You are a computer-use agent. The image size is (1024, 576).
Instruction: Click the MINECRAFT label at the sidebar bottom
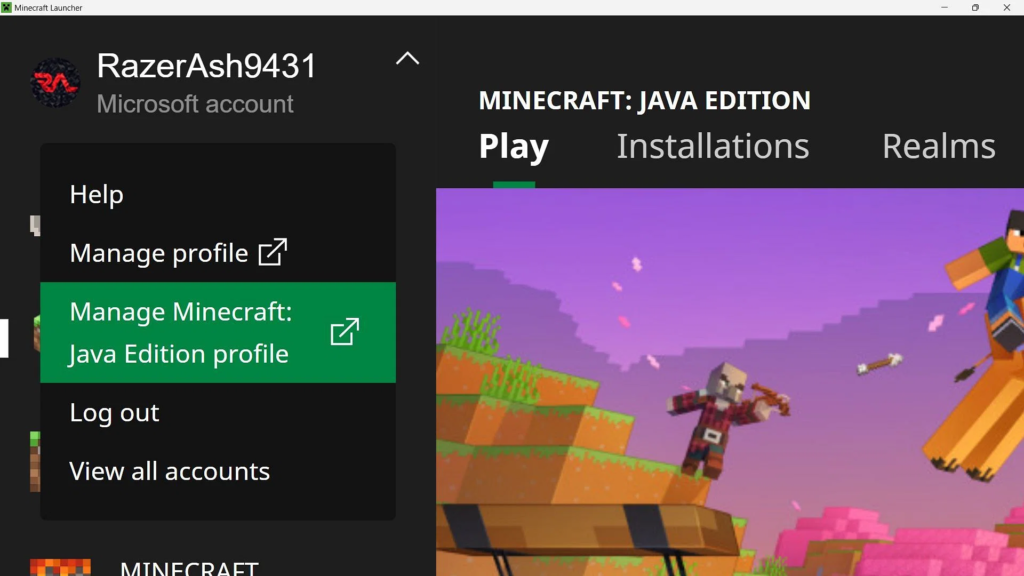[188, 567]
